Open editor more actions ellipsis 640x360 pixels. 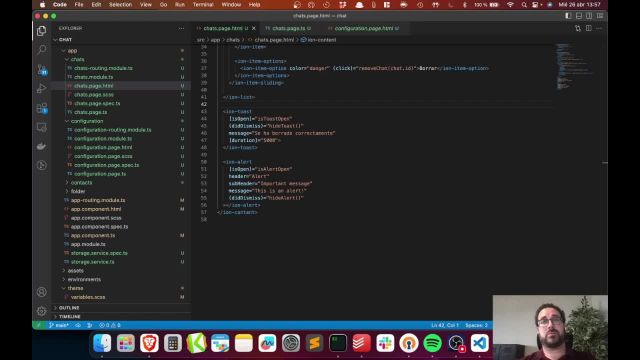(599, 28)
